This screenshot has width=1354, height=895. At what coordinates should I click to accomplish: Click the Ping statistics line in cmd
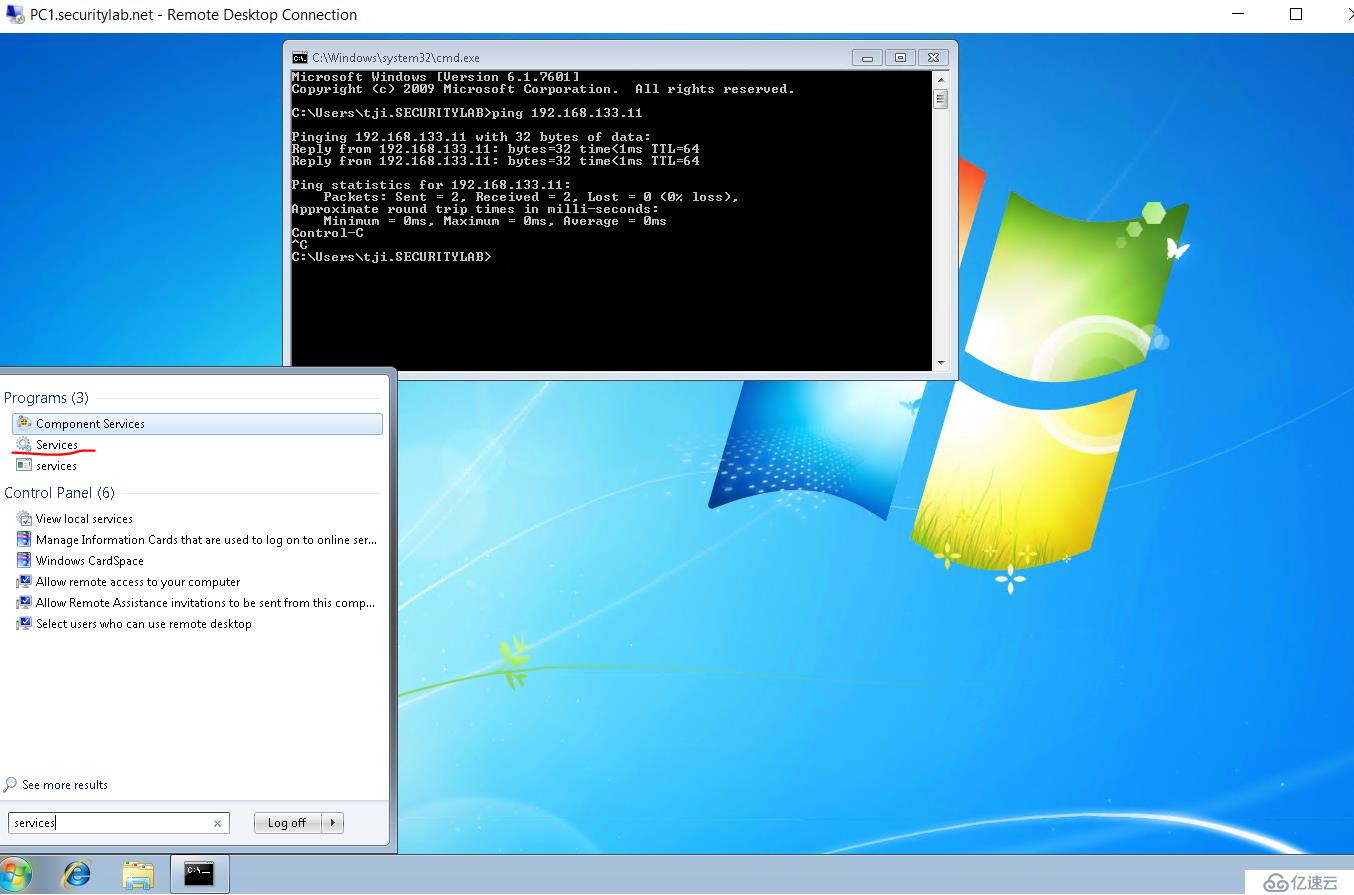point(431,185)
